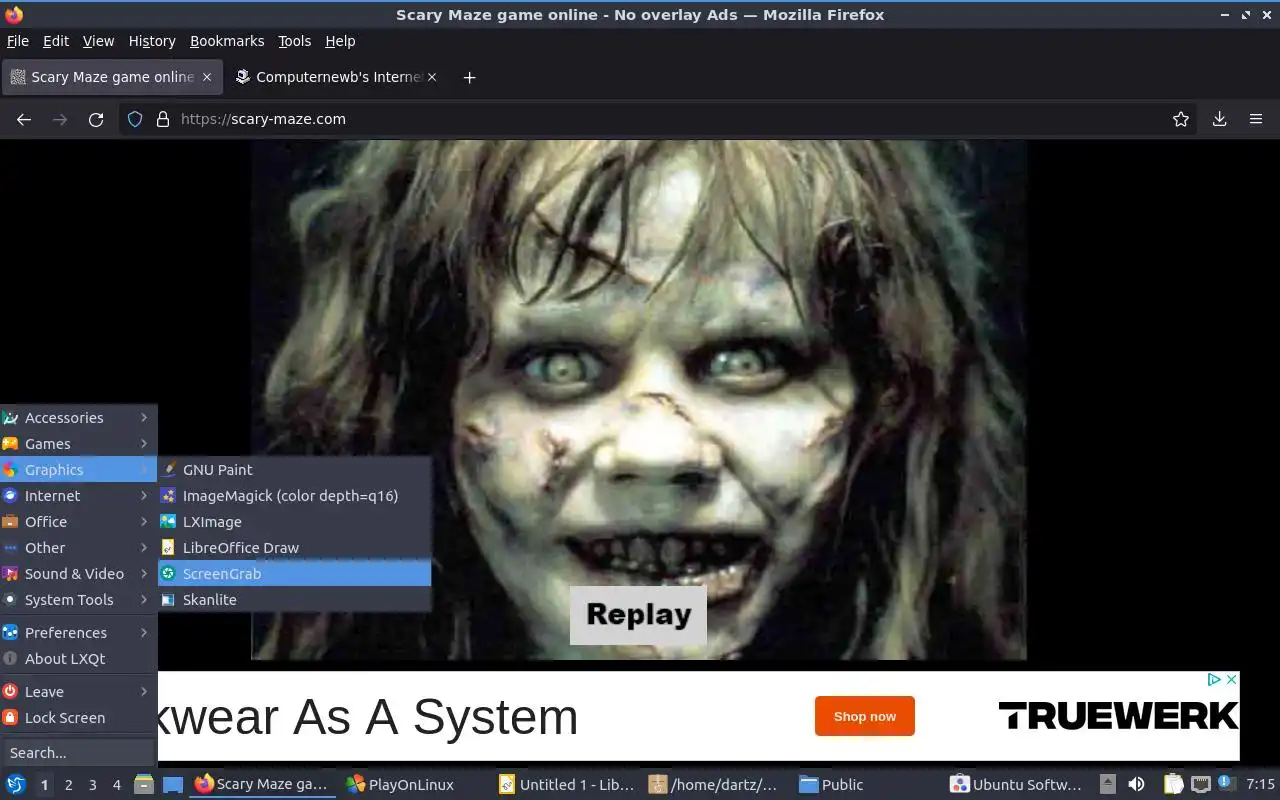The height and width of the screenshot is (800, 1280).
Task: Click the Shop now ad button
Action: pos(865,716)
